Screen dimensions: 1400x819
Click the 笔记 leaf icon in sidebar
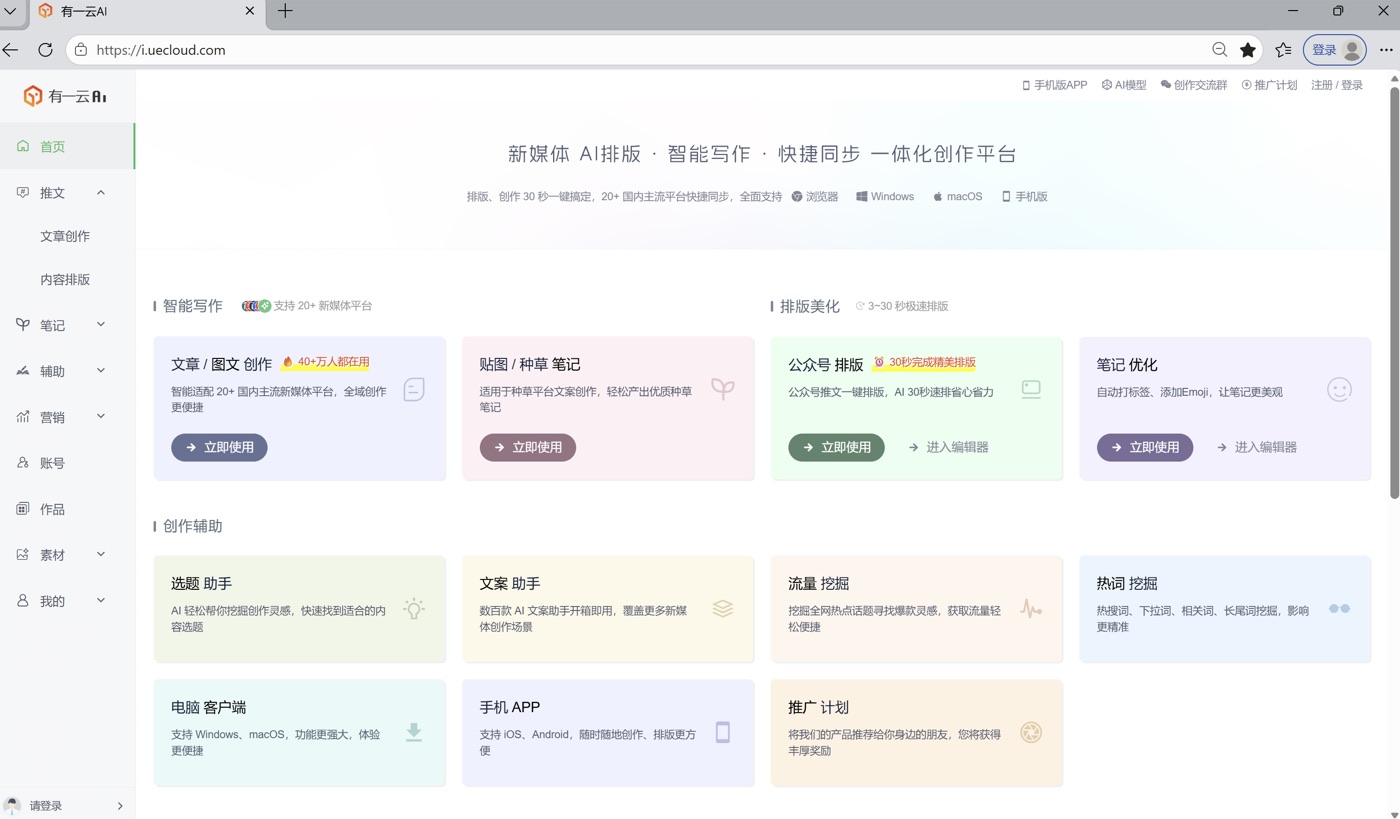click(x=23, y=324)
